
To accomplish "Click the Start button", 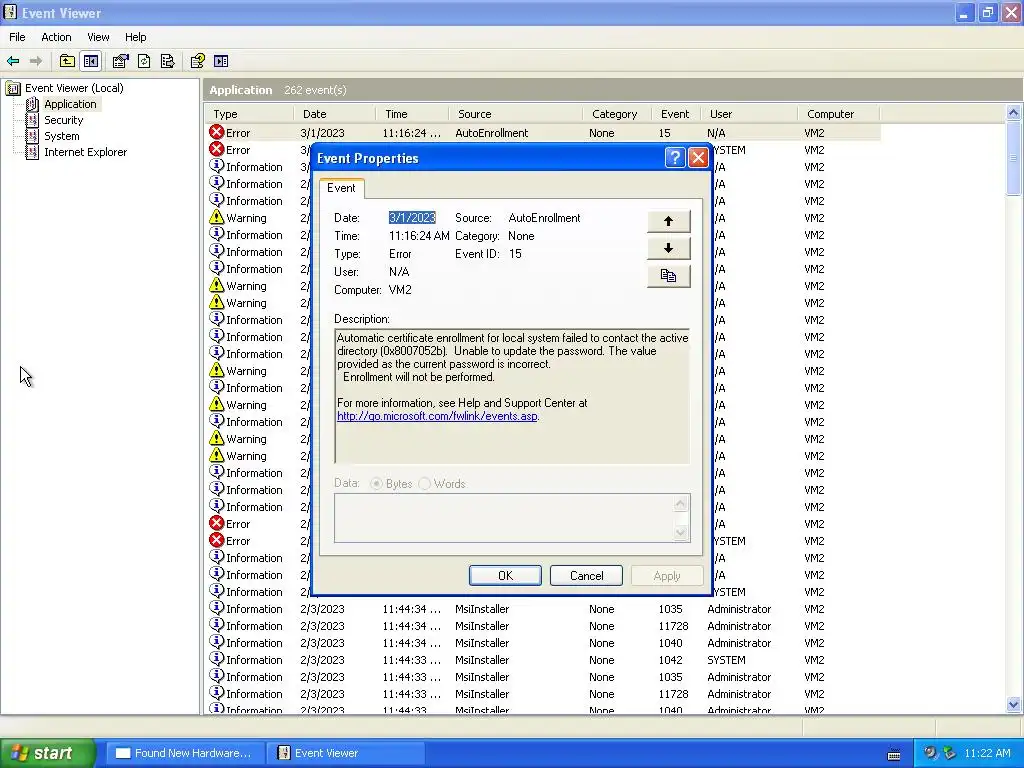I will (48, 753).
